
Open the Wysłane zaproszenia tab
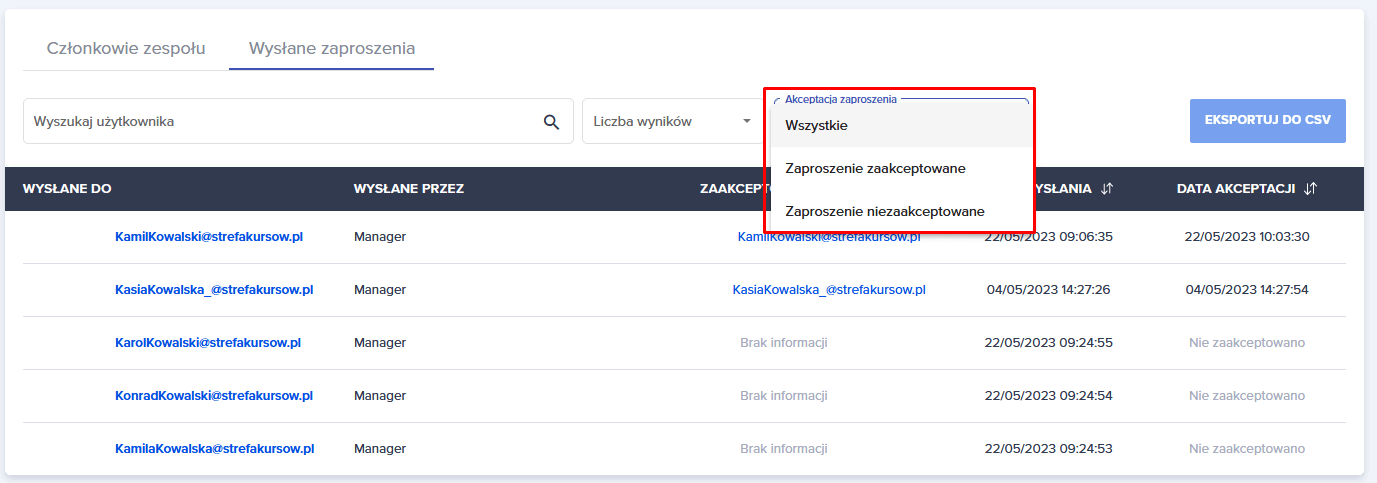(332, 48)
